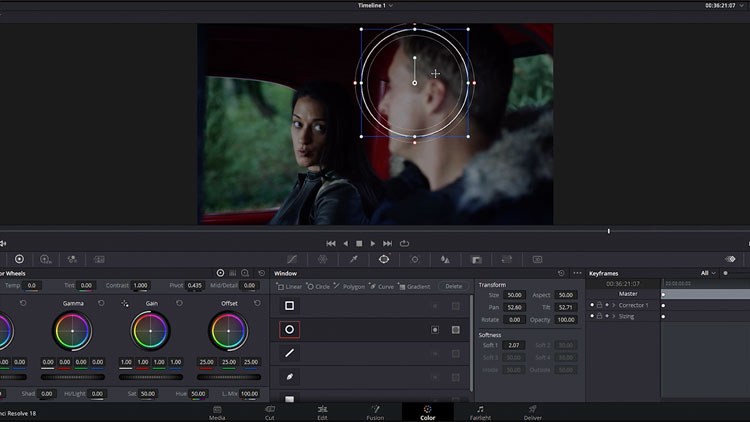Open the Keyframes palette icon
Viewport: 750px width, 422px height.
(x=730, y=259)
